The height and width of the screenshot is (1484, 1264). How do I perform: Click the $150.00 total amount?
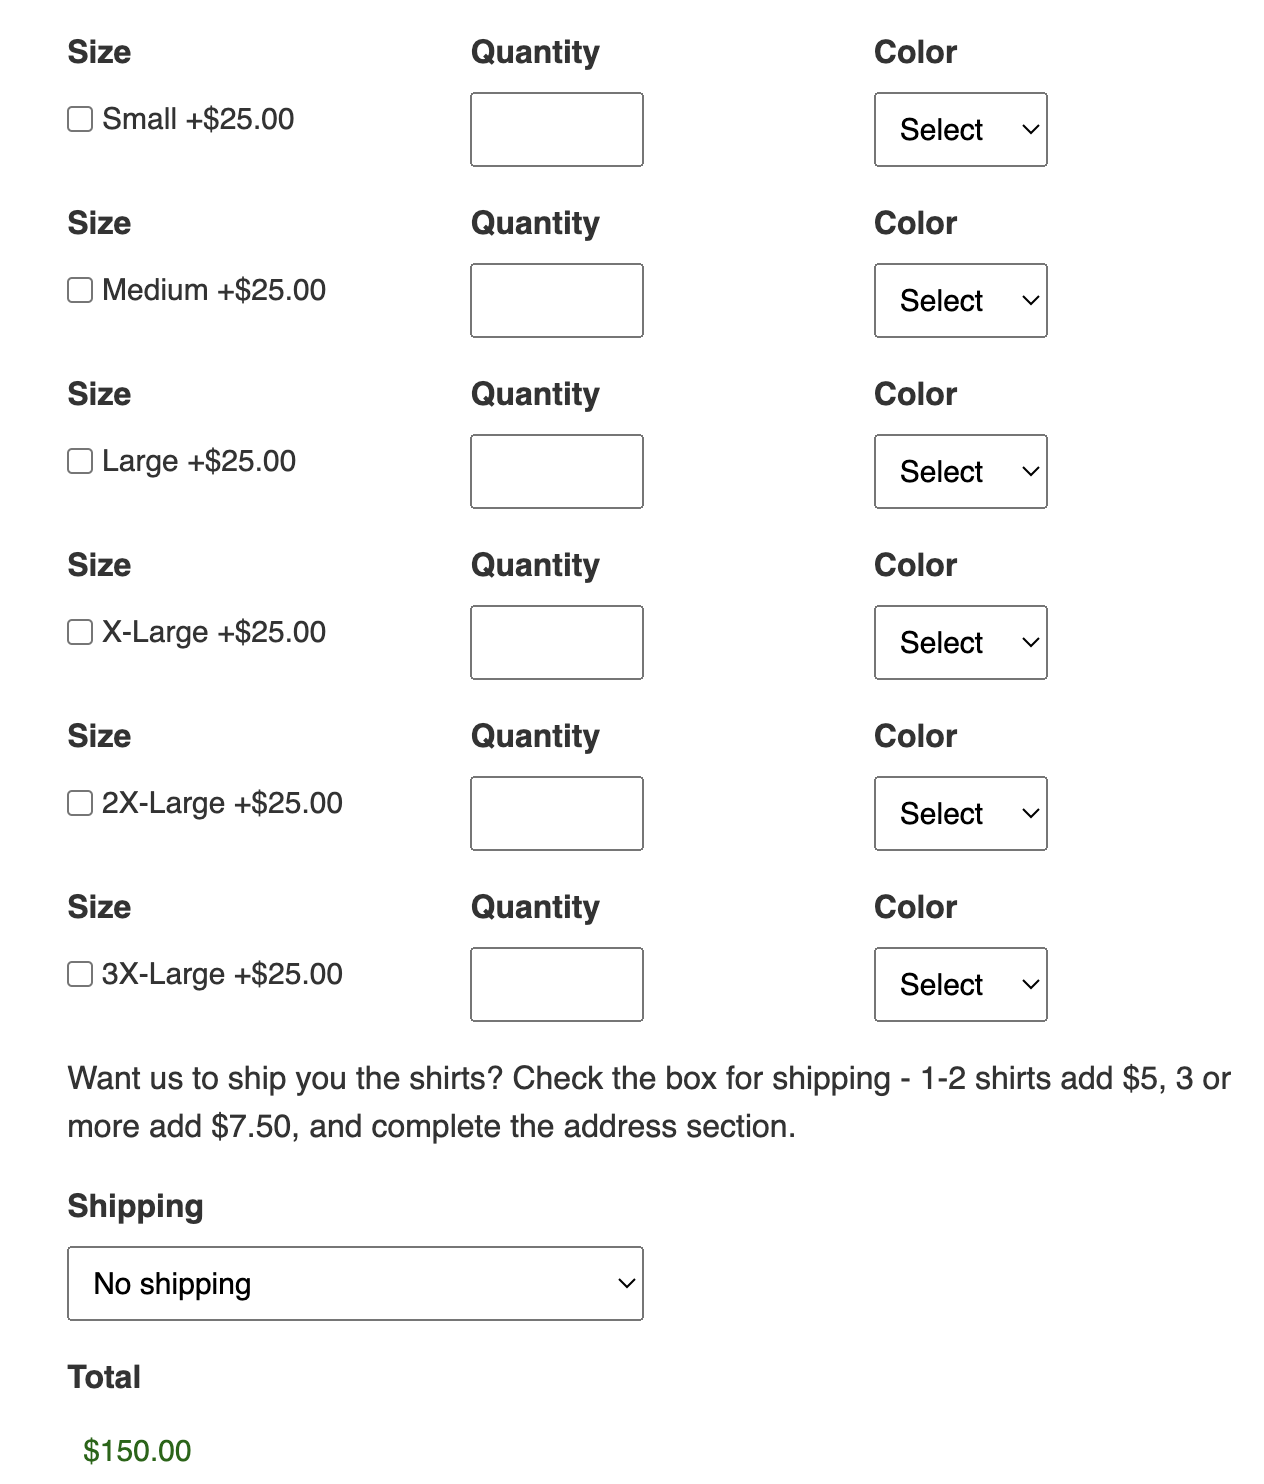click(137, 1451)
